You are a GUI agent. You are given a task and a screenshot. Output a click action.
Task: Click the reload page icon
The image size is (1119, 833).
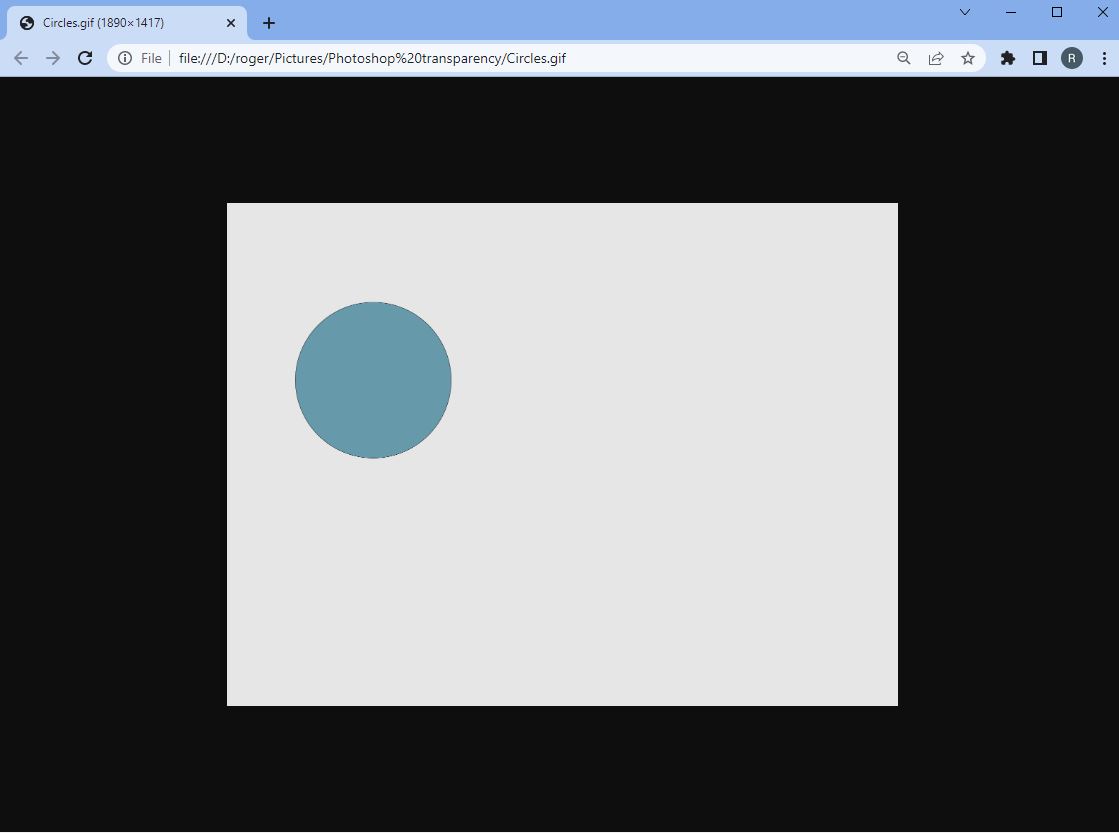point(84,57)
